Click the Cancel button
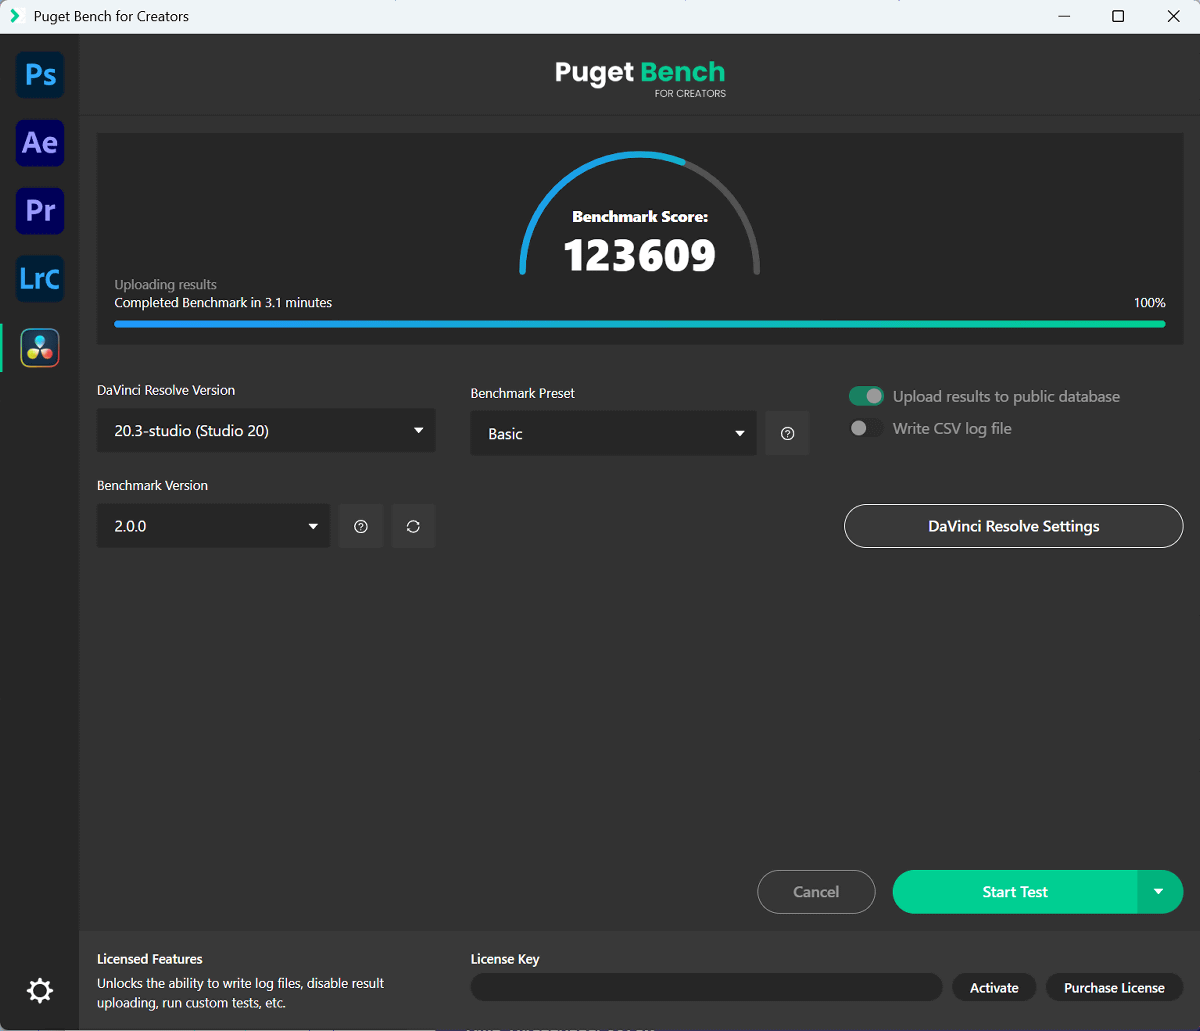The height and width of the screenshot is (1031, 1200). pos(816,892)
